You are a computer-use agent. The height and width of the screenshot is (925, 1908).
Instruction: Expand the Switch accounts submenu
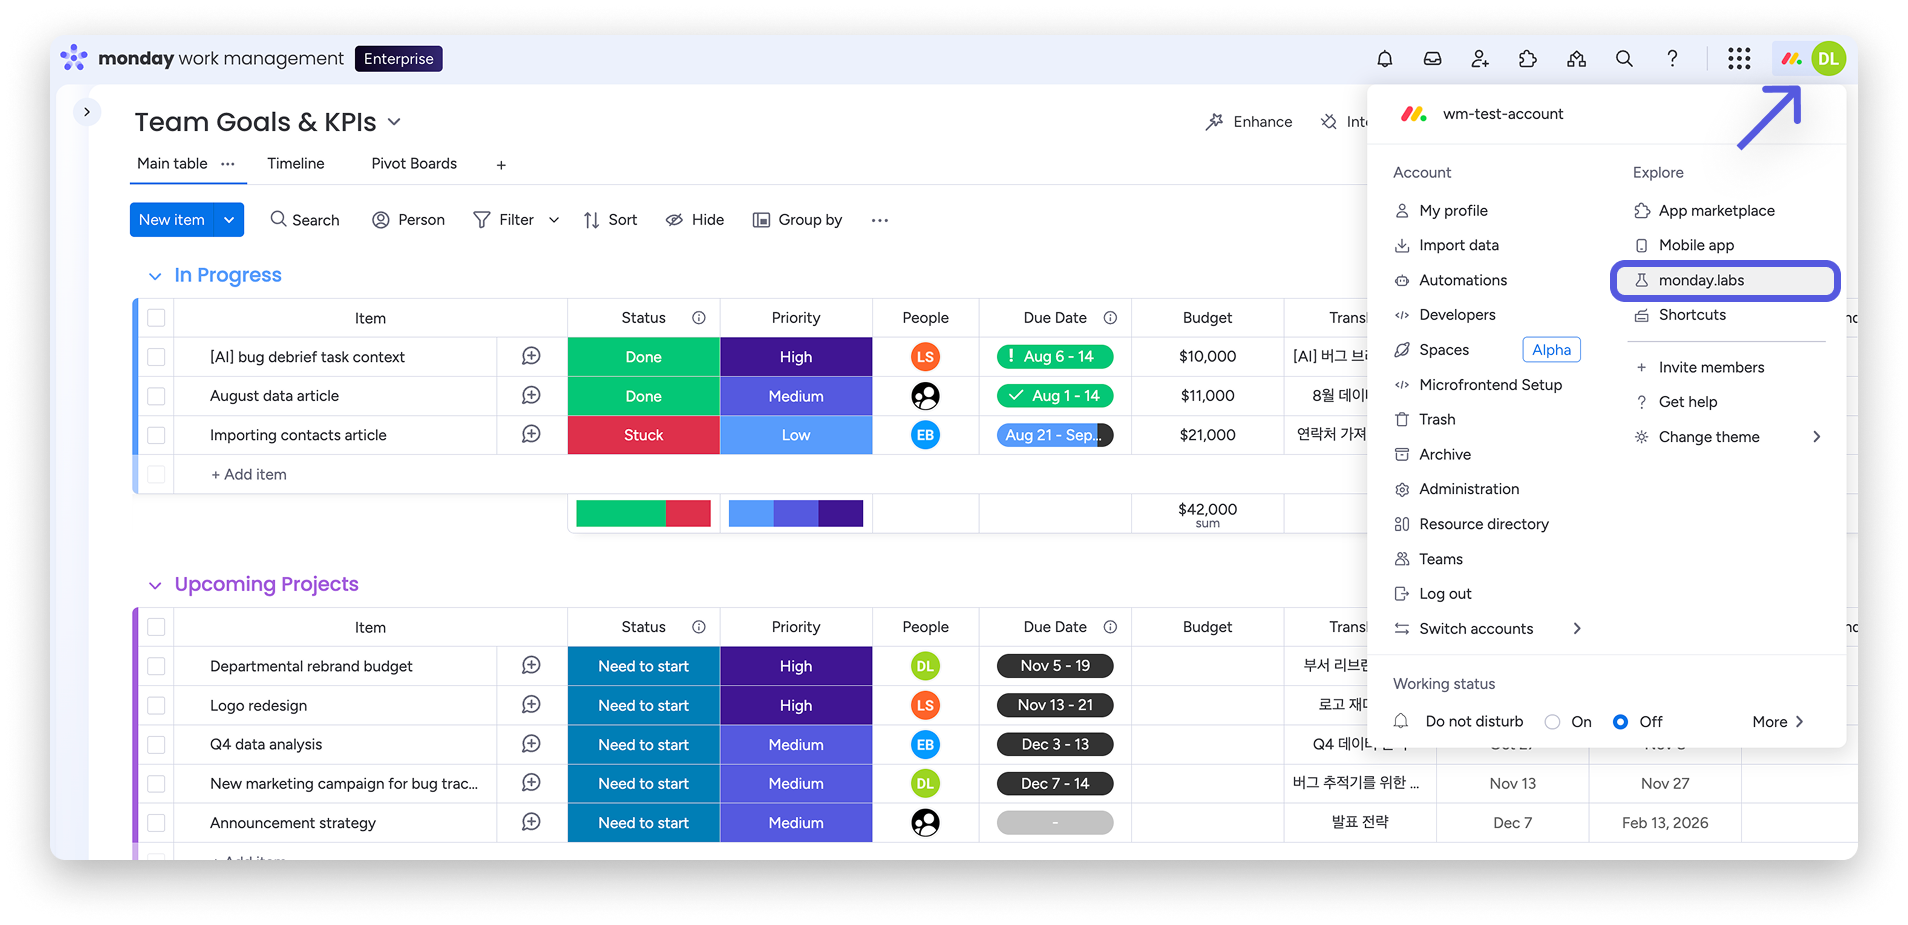[x=1577, y=628]
